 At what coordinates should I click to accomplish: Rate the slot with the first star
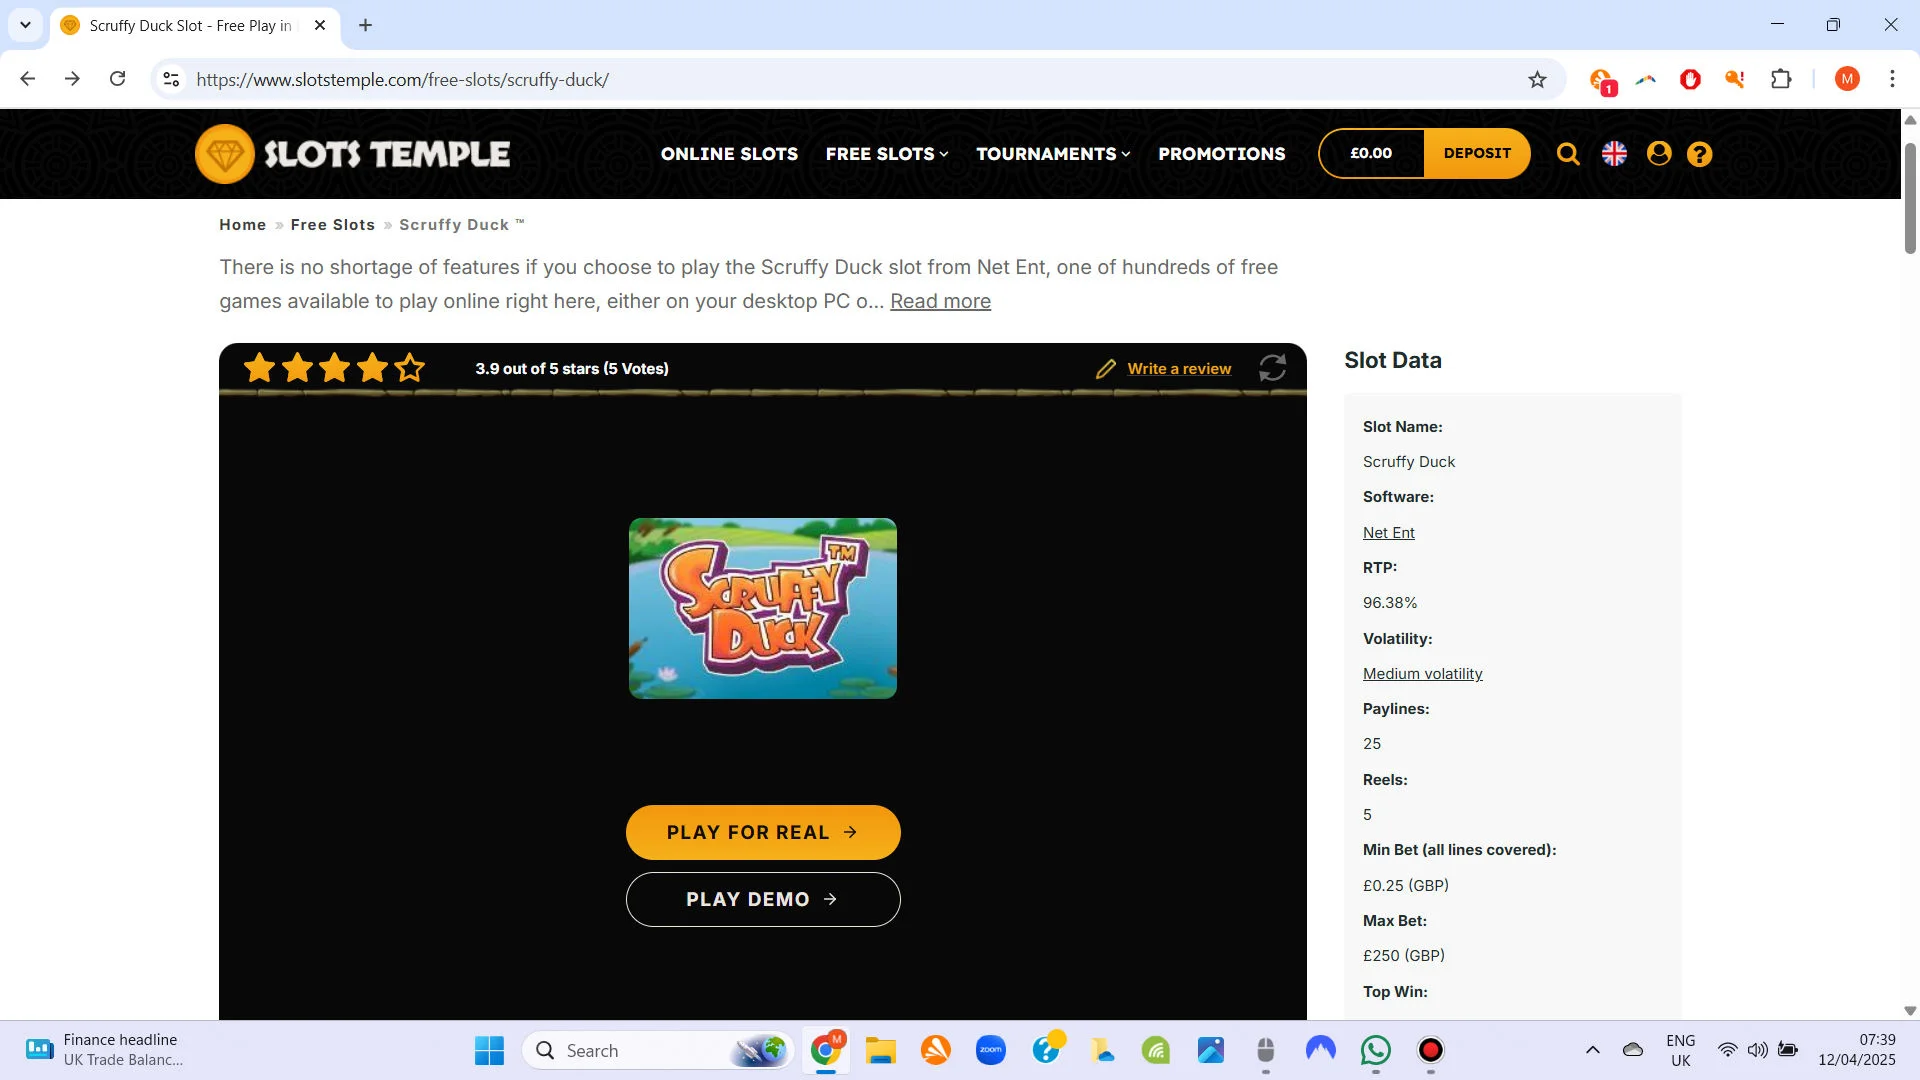tap(259, 368)
